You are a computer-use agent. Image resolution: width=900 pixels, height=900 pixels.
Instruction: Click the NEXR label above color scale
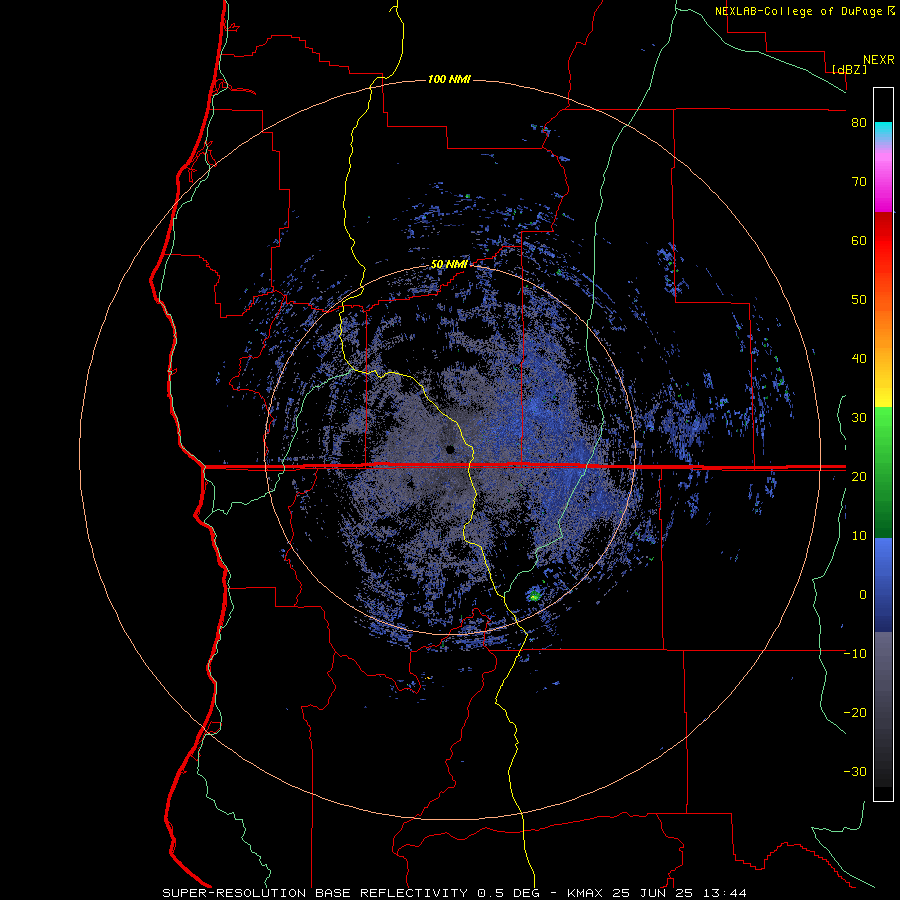tap(879, 60)
